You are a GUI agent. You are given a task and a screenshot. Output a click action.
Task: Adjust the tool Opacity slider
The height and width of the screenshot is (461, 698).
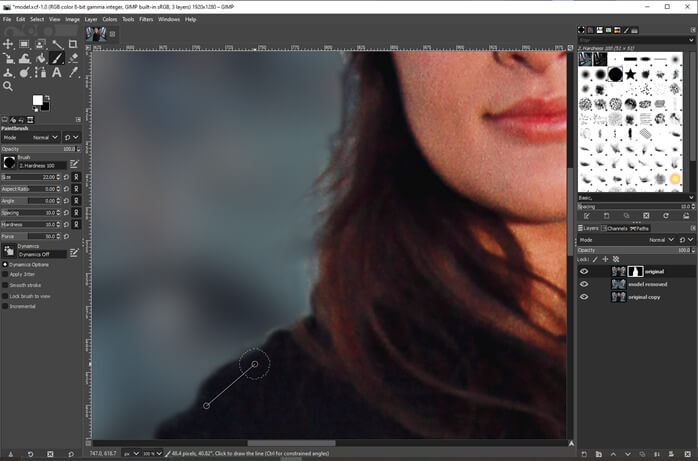[x=39, y=149]
